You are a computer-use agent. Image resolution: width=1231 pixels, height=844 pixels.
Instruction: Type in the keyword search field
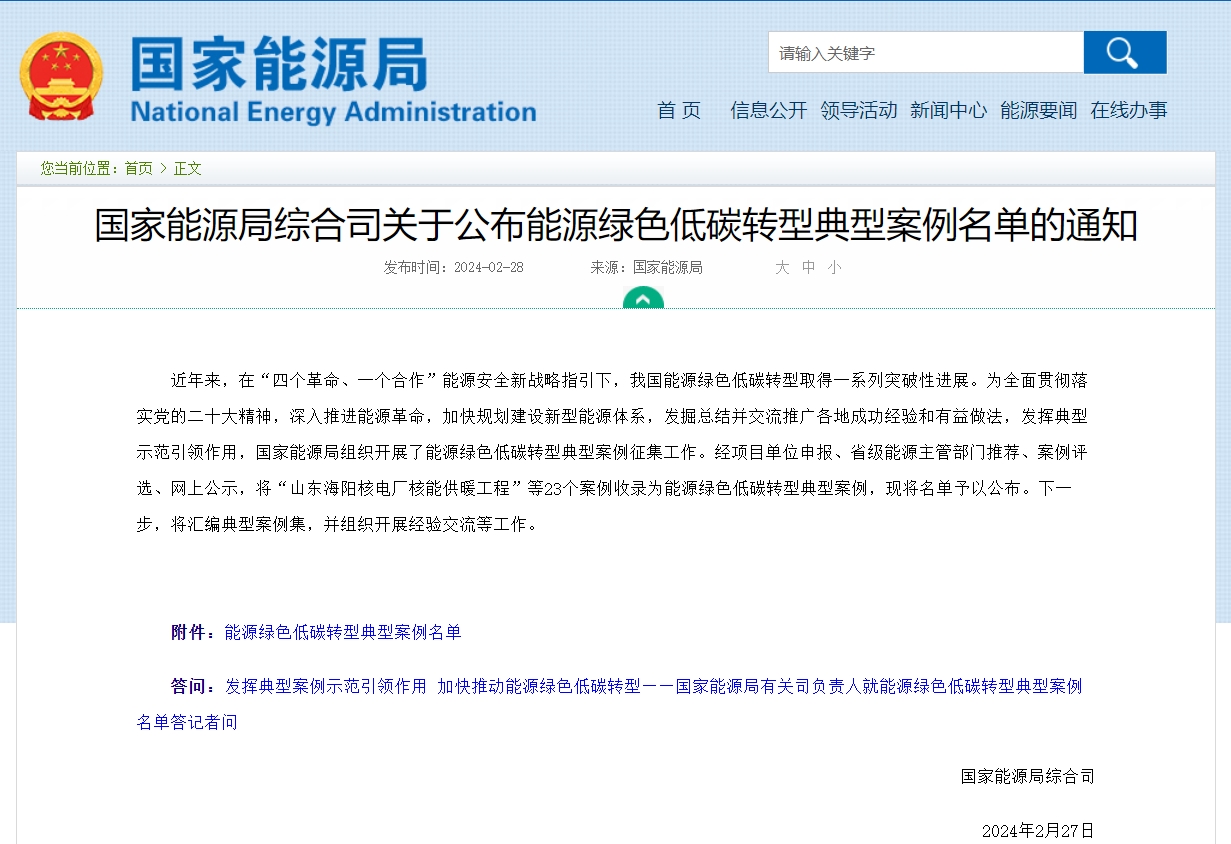click(925, 53)
